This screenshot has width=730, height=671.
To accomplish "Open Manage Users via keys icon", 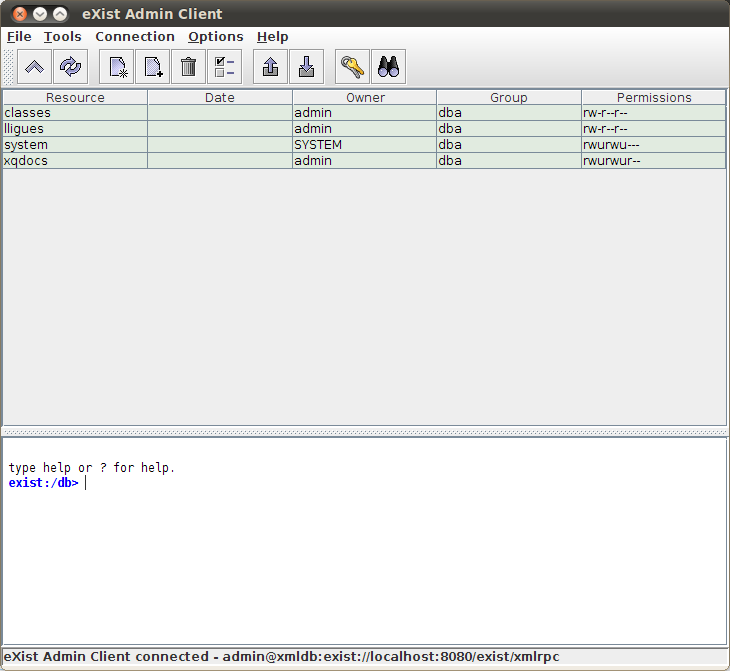I will [x=352, y=67].
